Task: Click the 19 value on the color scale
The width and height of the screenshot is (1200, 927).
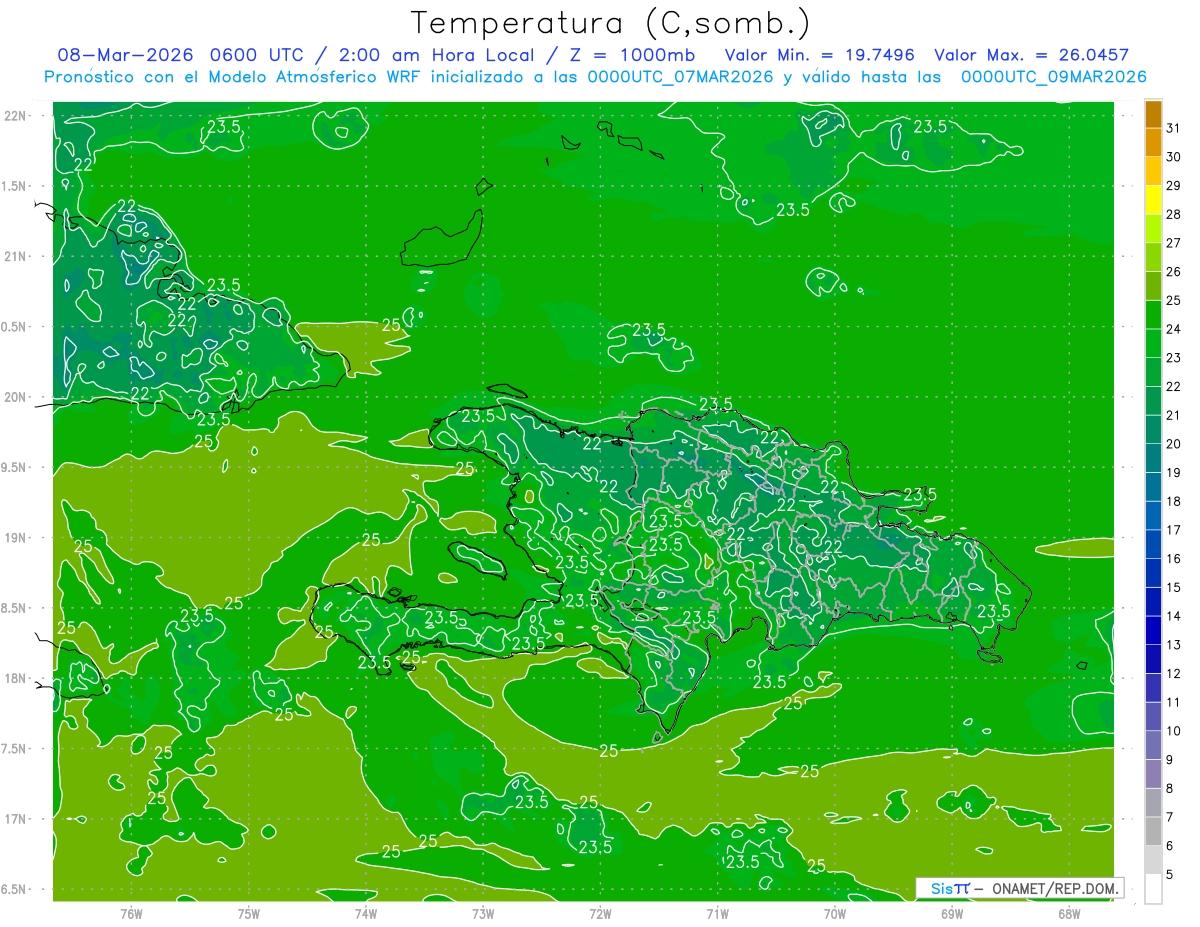Action: 1174,472
